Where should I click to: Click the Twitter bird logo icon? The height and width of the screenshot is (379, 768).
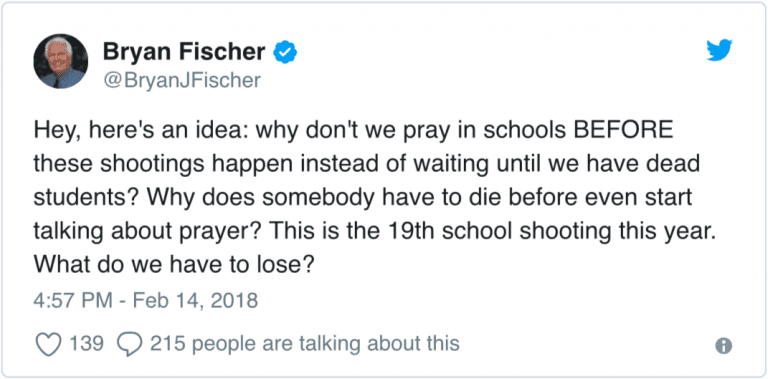tap(719, 50)
